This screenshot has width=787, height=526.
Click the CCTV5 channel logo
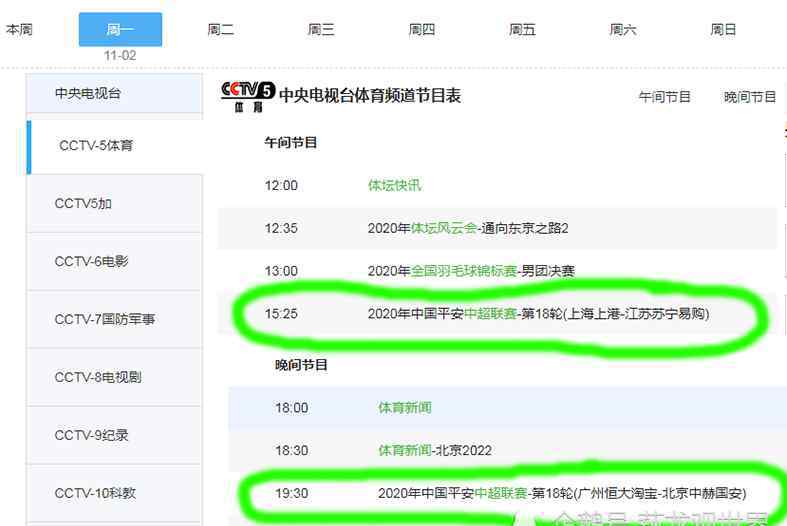tap(248, 96)
